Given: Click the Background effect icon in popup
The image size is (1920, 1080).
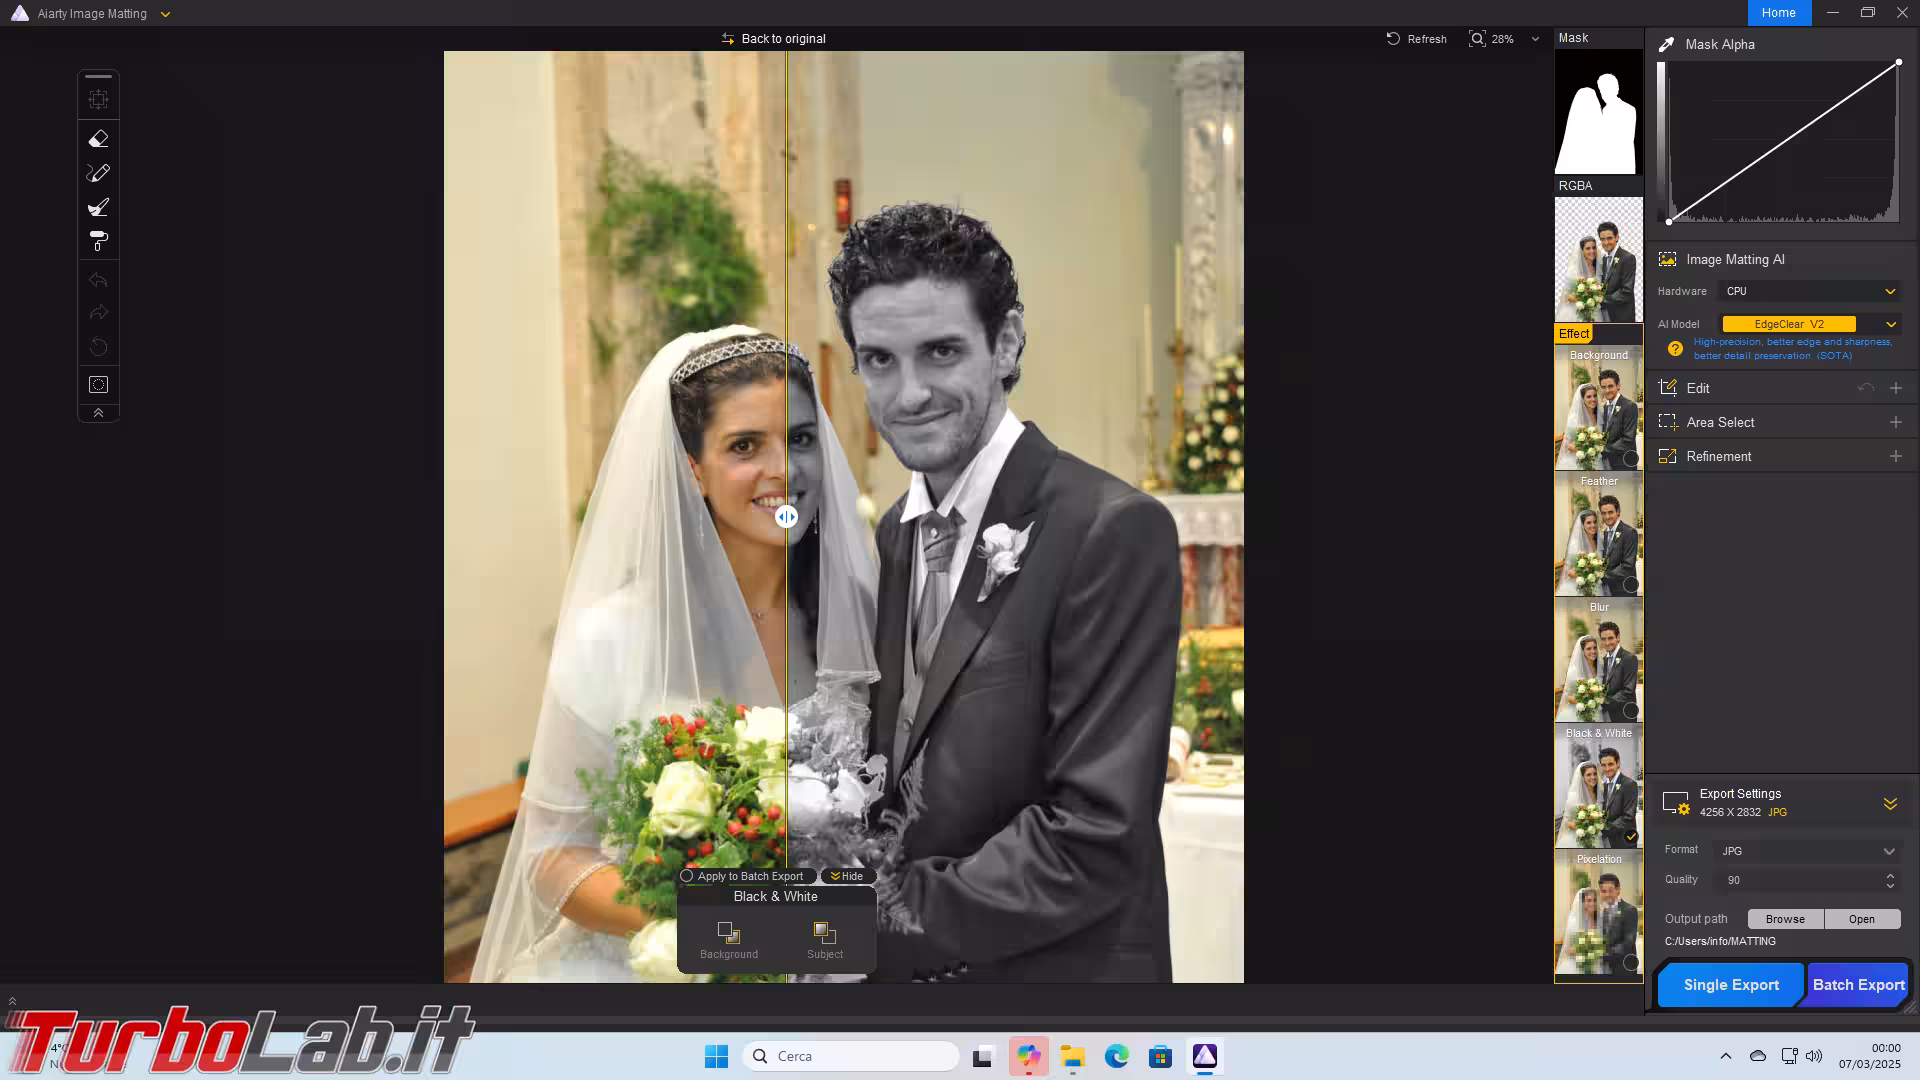Looking at the screenshot, I should [729, 934].
